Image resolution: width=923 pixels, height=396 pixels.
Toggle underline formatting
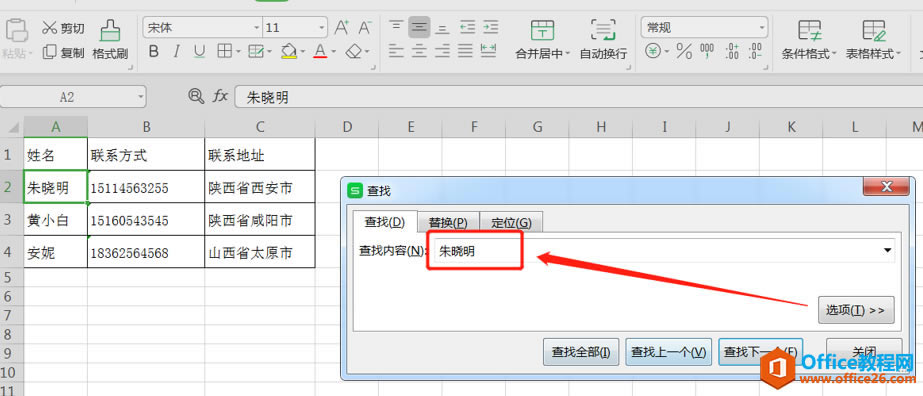click(200, 52)
